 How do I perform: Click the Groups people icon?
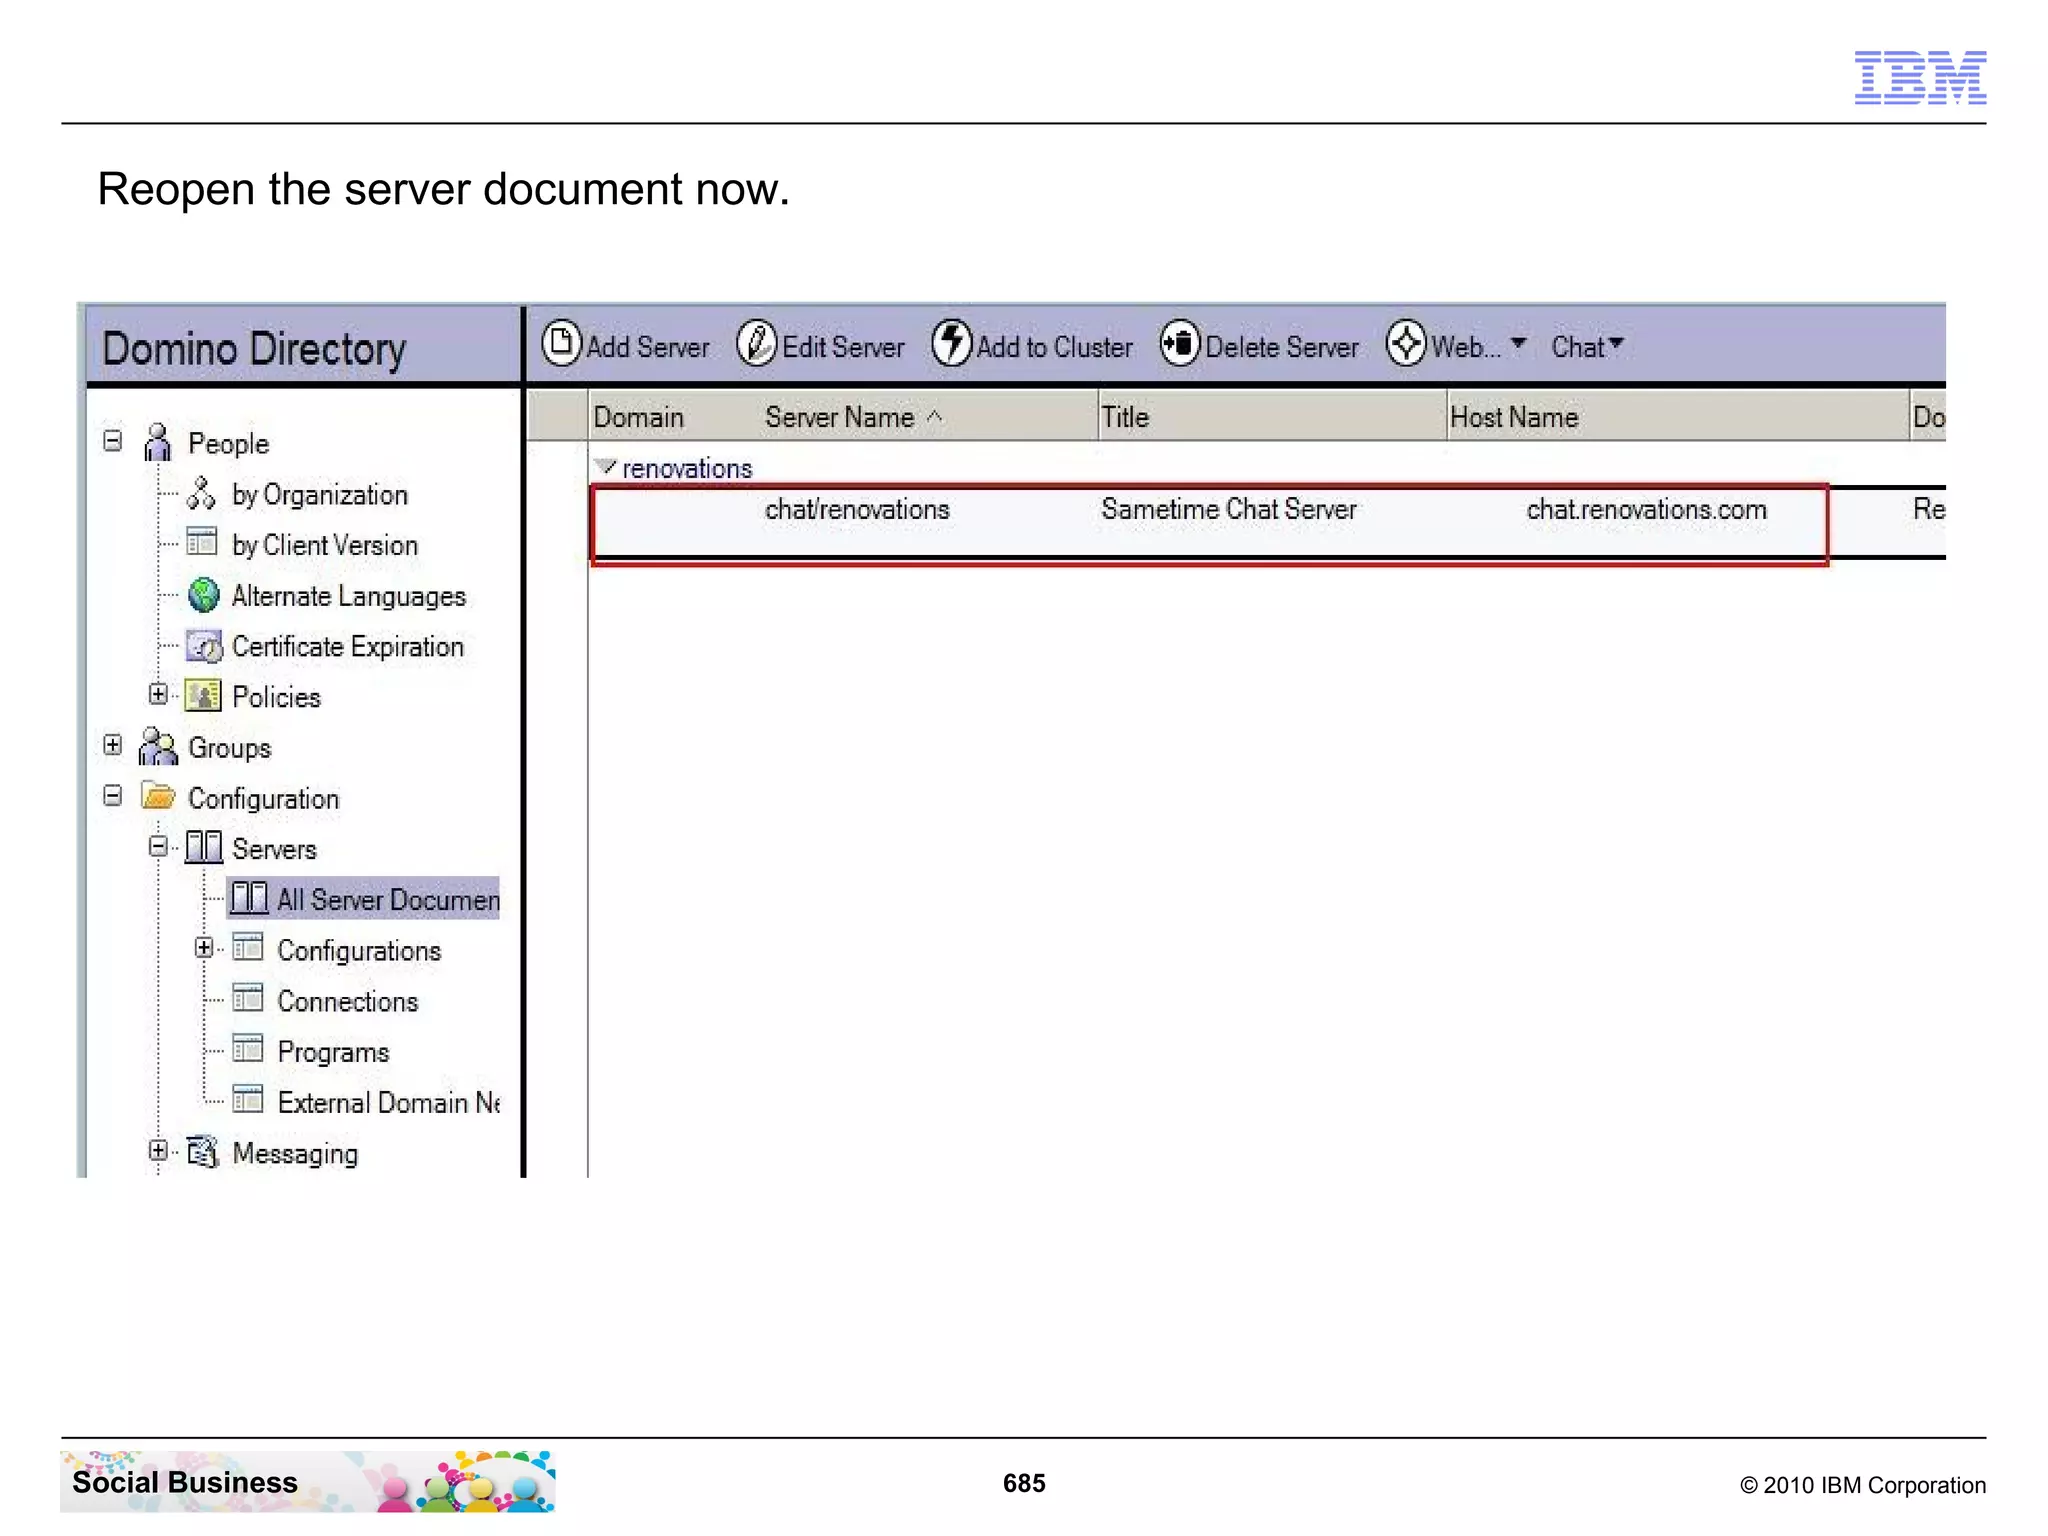pos(158,746)
